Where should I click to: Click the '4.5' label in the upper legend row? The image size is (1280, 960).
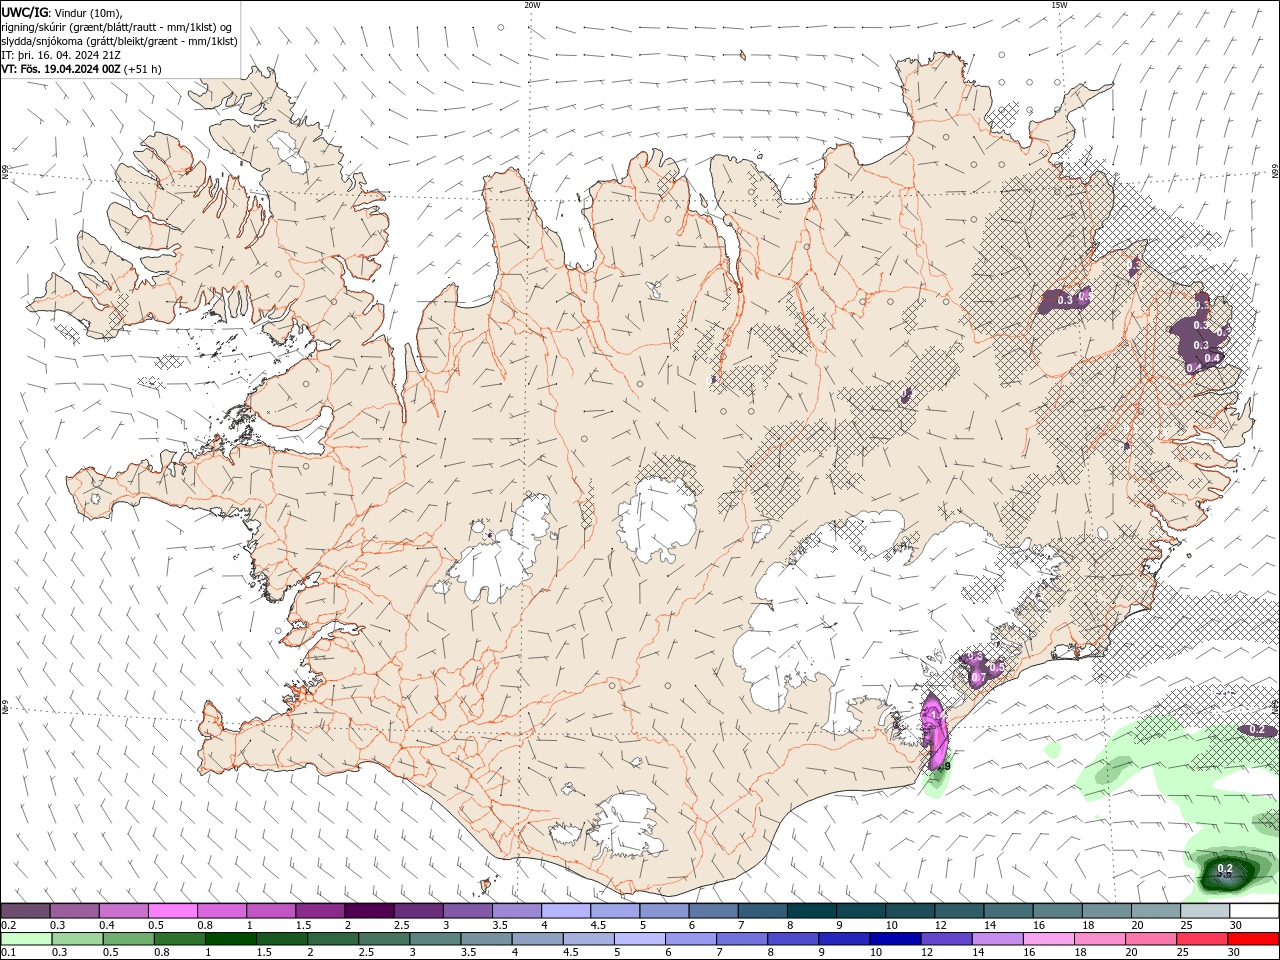point(598,925)
